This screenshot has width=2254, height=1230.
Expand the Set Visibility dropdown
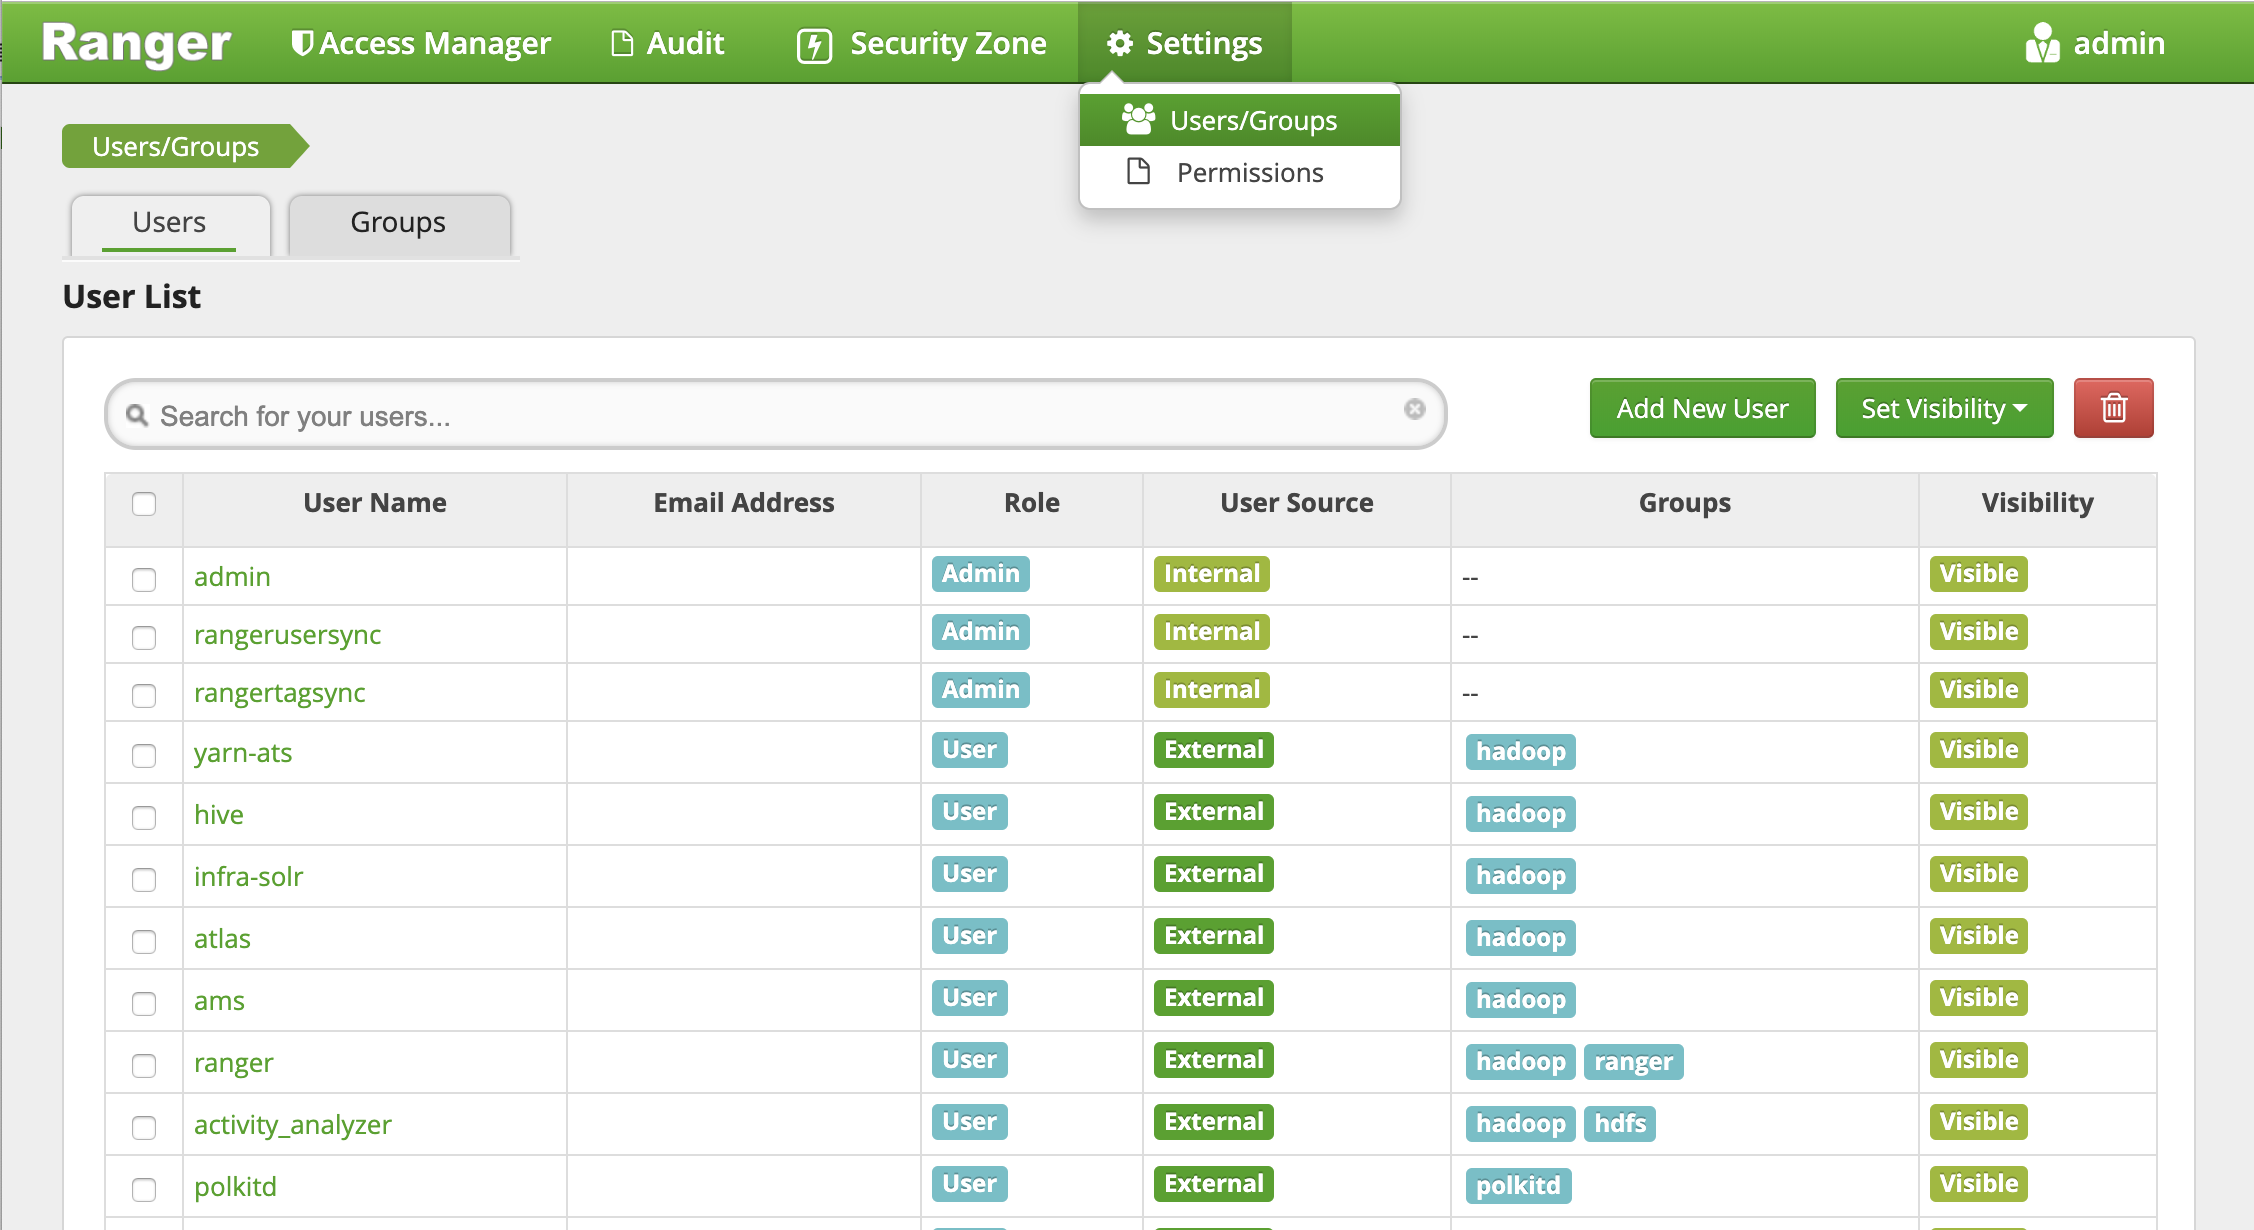tap(1944, 408)
